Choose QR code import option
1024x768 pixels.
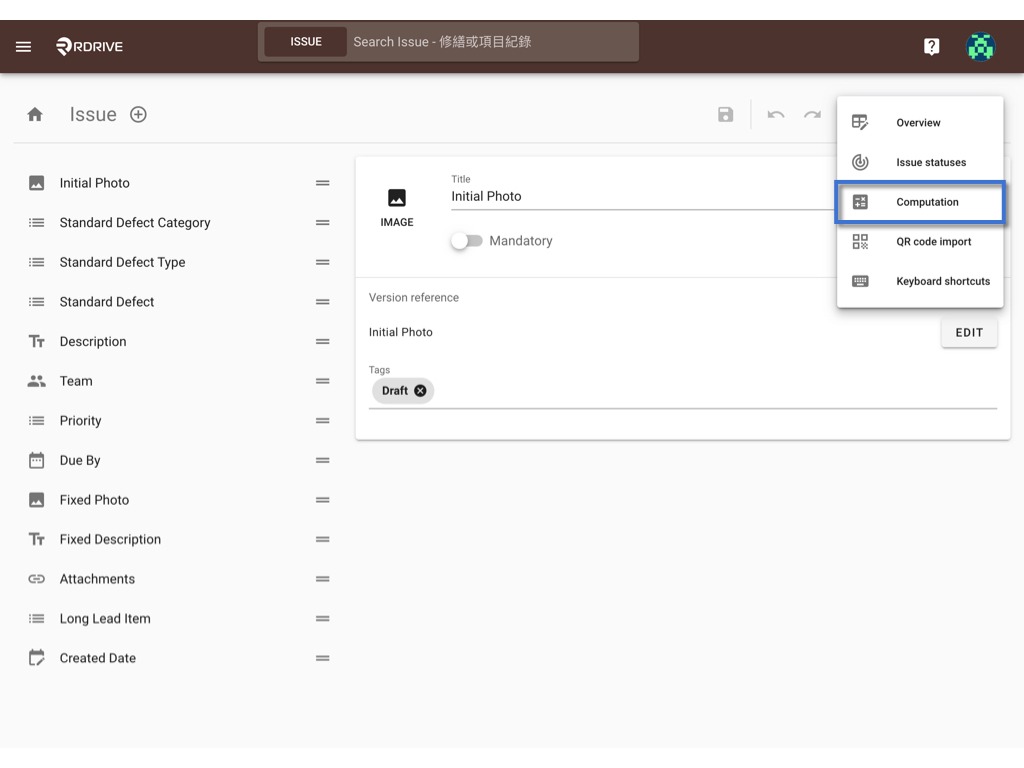pos(920,242)
